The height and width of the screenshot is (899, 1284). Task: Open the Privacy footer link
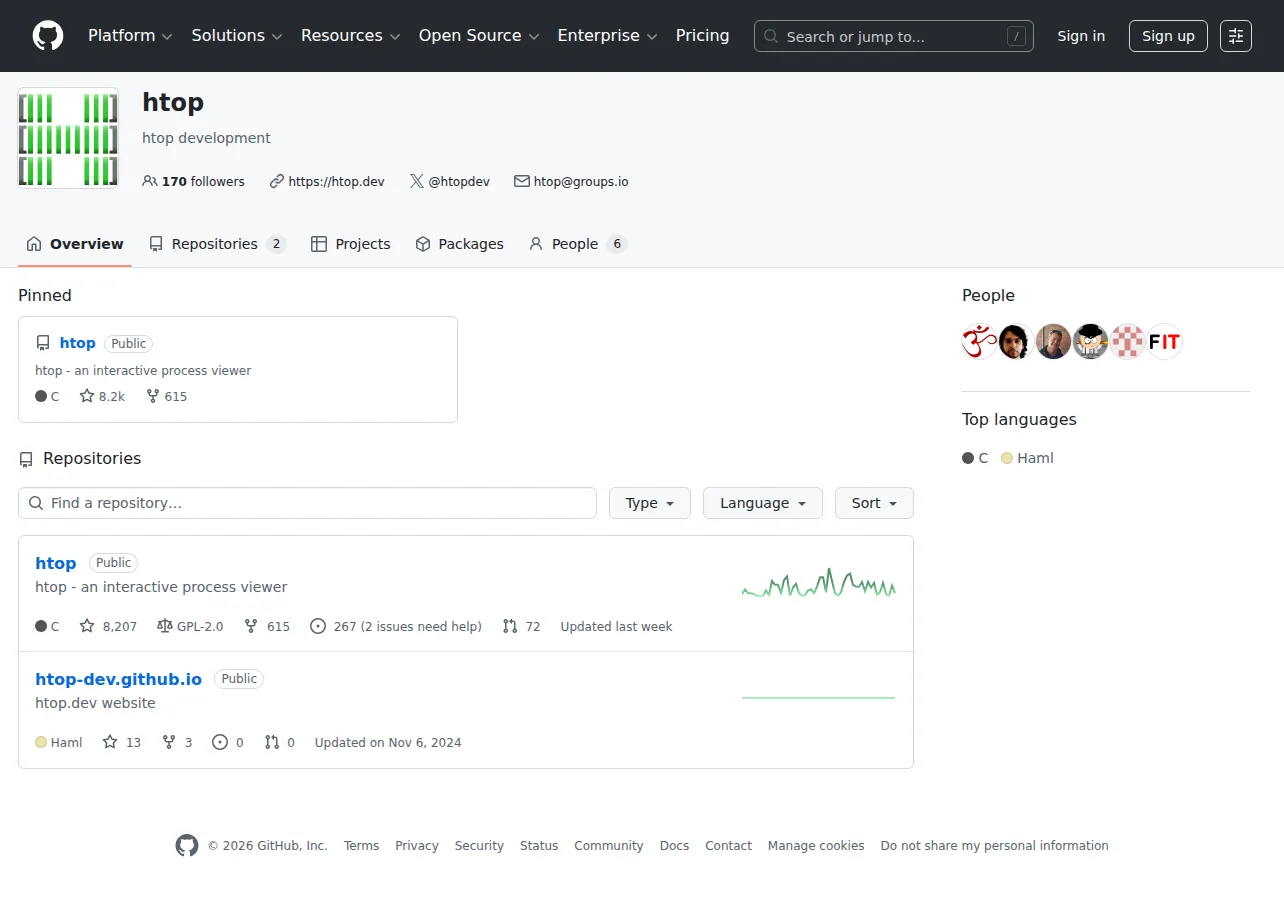(x=417, y=846)
